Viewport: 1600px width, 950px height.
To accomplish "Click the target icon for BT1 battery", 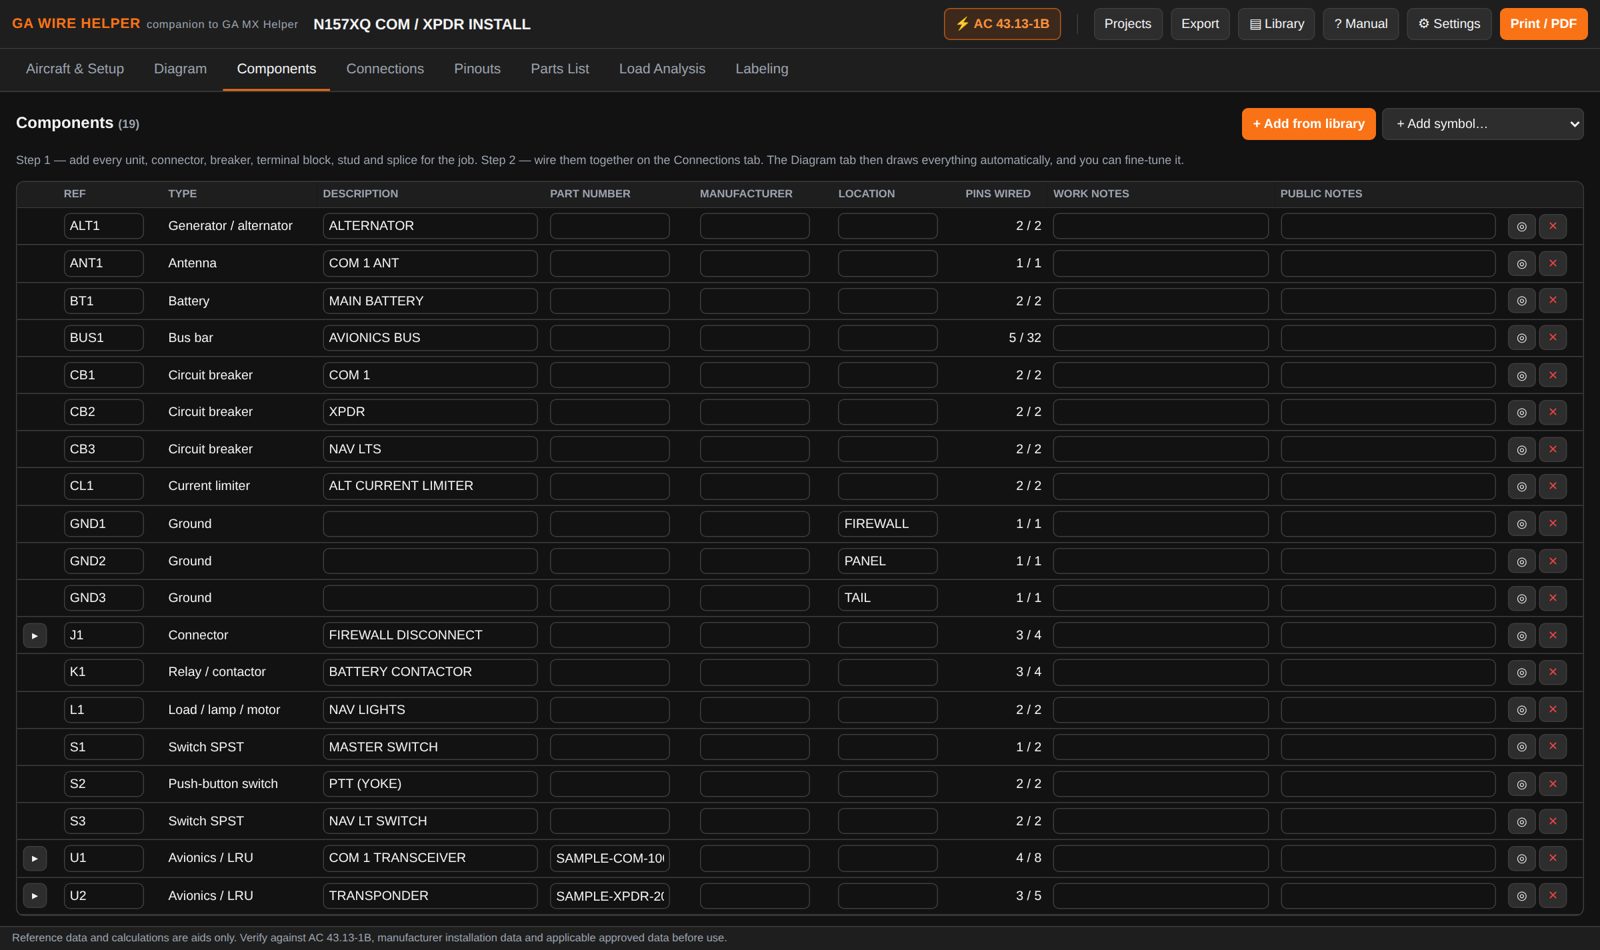I will 1521,300.
